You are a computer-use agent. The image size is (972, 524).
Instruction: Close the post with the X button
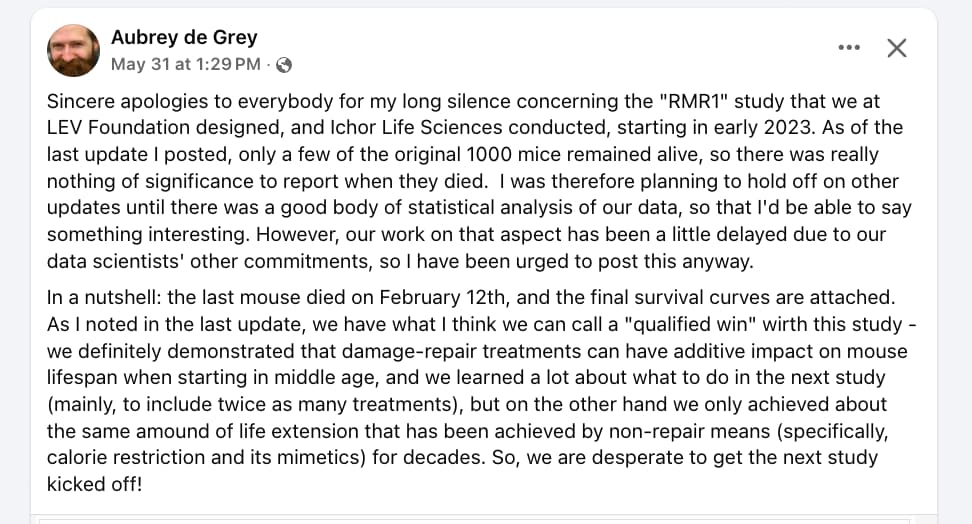[x=896, y=48]
